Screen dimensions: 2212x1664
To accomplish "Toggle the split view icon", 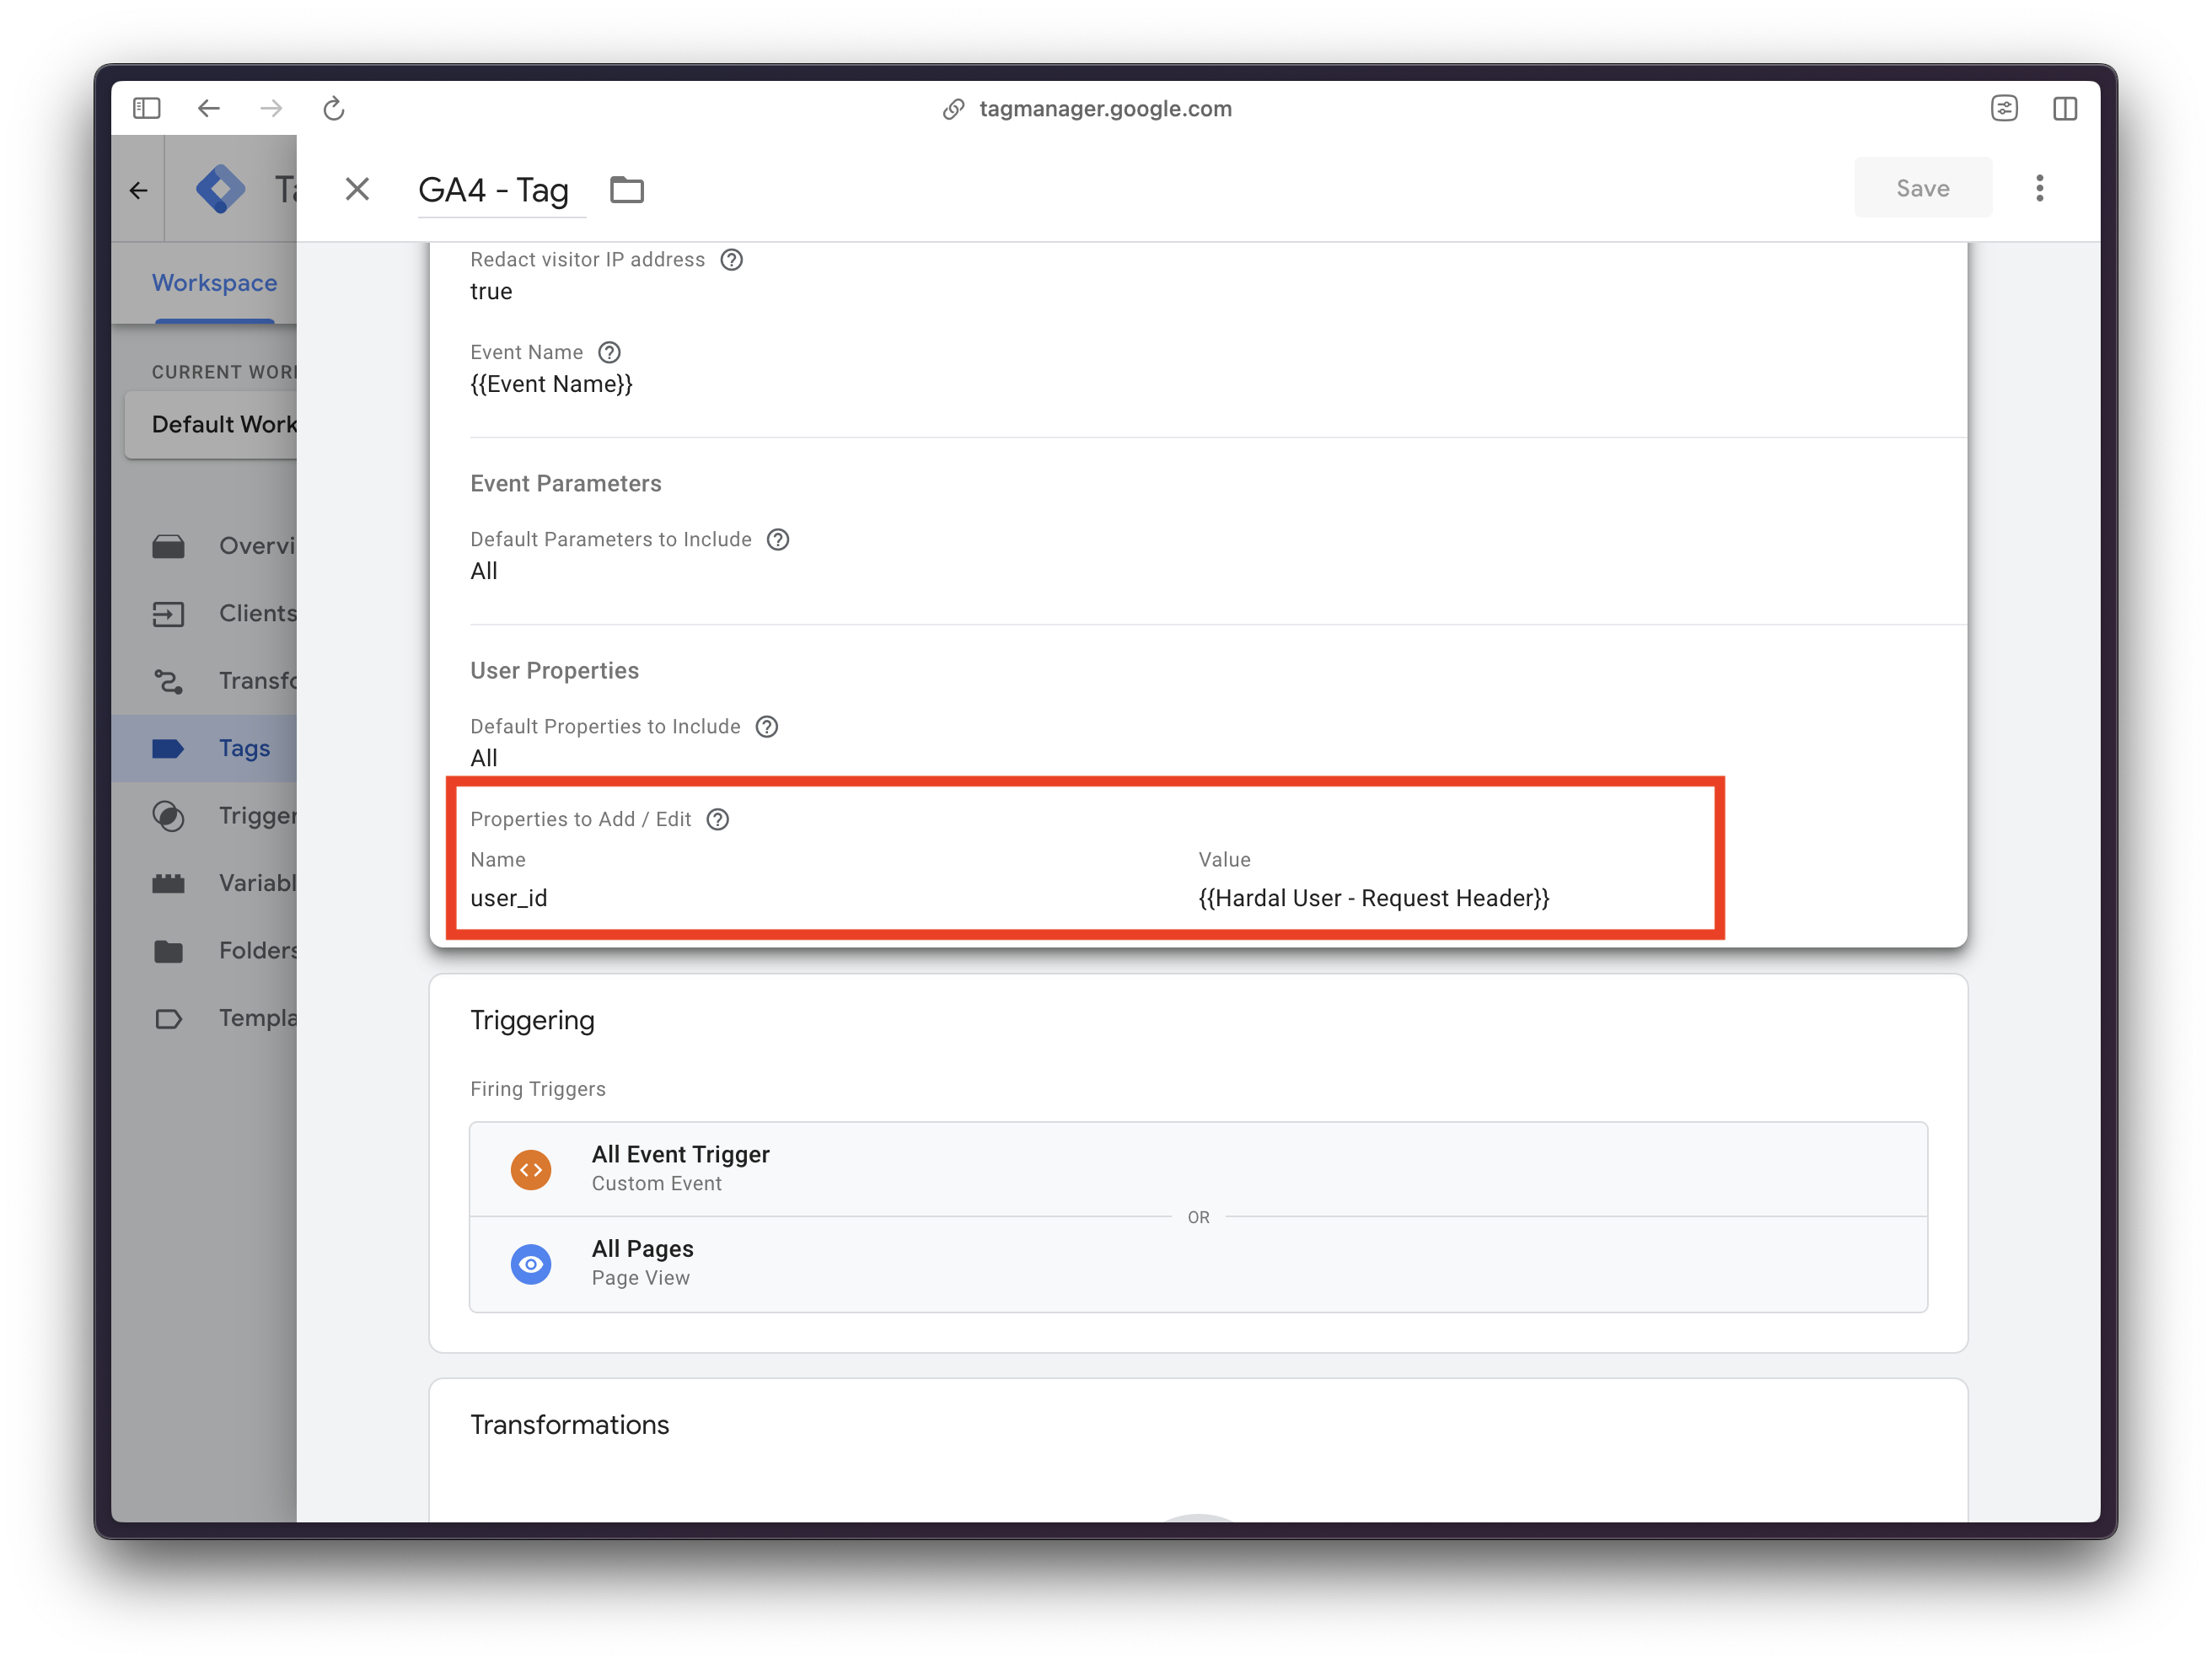I will click(2065, 108).
